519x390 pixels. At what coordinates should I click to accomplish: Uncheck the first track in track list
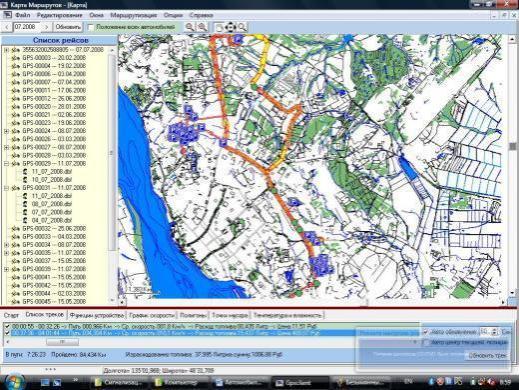click(7, 326)
